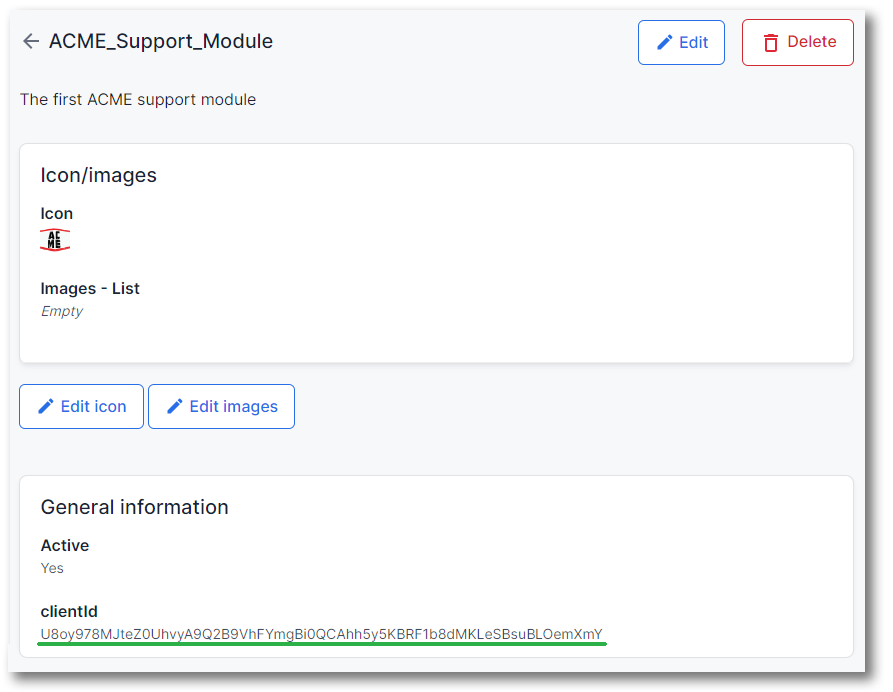Click the Active field label
The width and height of the screenshot is (893, 692).
tap(65, 545)
